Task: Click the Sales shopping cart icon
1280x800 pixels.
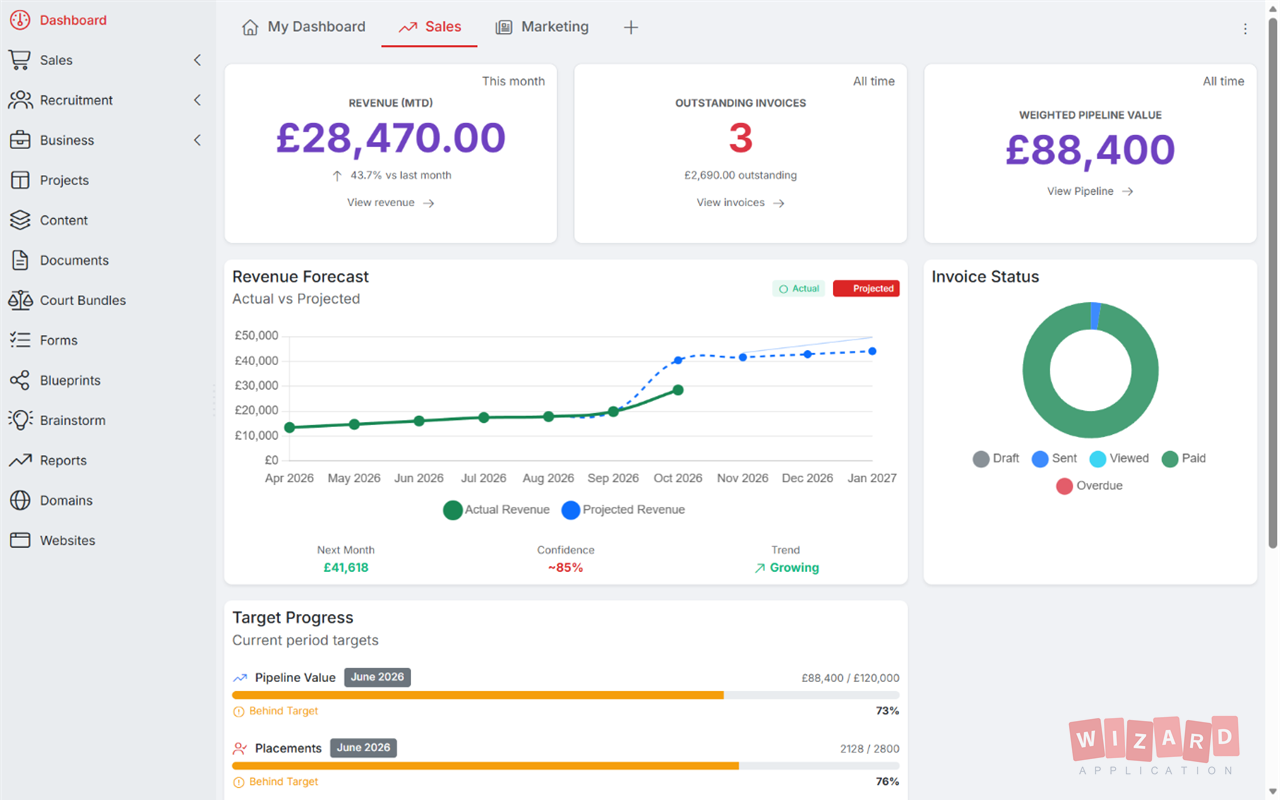Action: point(20,60)
